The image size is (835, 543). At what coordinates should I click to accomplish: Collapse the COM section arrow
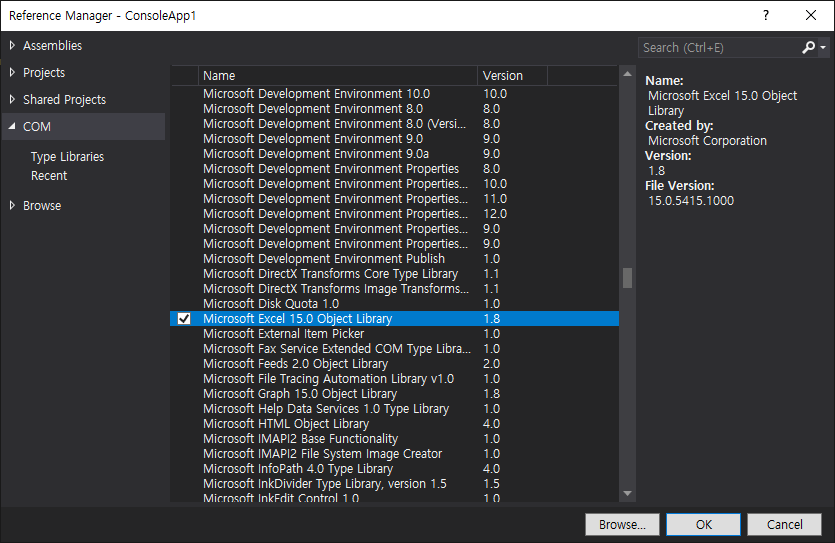pyautogui.click(x=12, y=126)
